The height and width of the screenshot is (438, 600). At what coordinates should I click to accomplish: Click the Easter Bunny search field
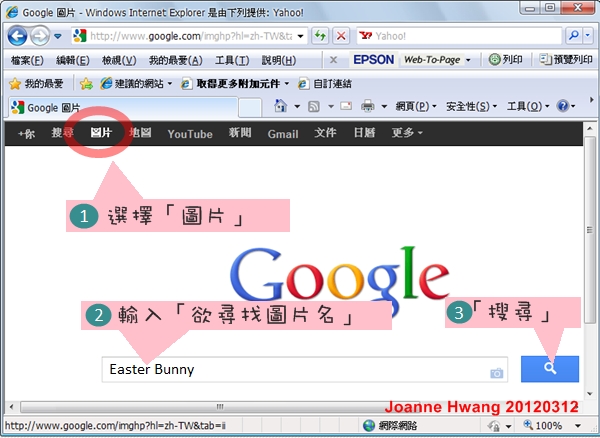pos(305,370)
